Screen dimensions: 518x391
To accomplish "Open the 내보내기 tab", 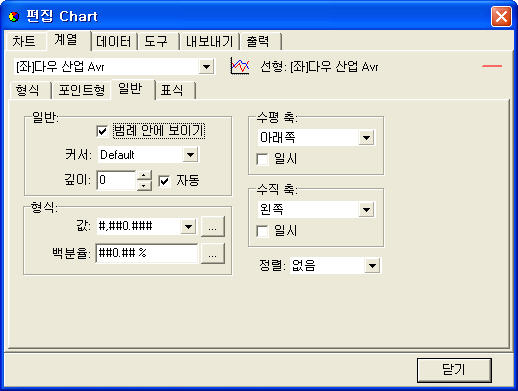I will click(x=209, y=41).
